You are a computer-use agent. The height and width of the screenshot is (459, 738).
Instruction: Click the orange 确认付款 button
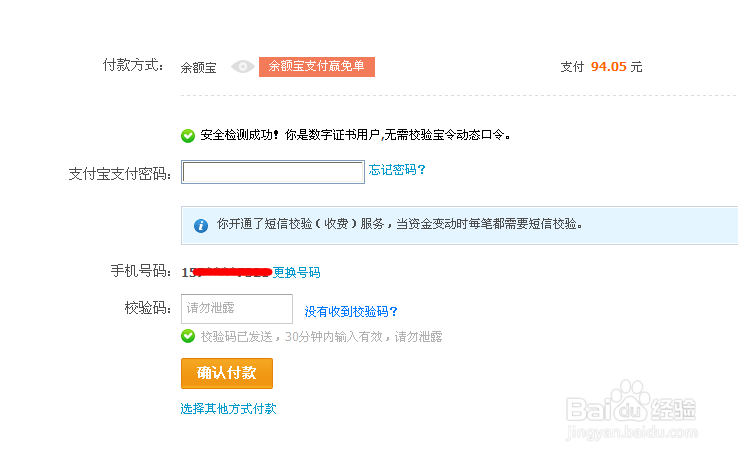pyautogui.click(x=227, y=373)
